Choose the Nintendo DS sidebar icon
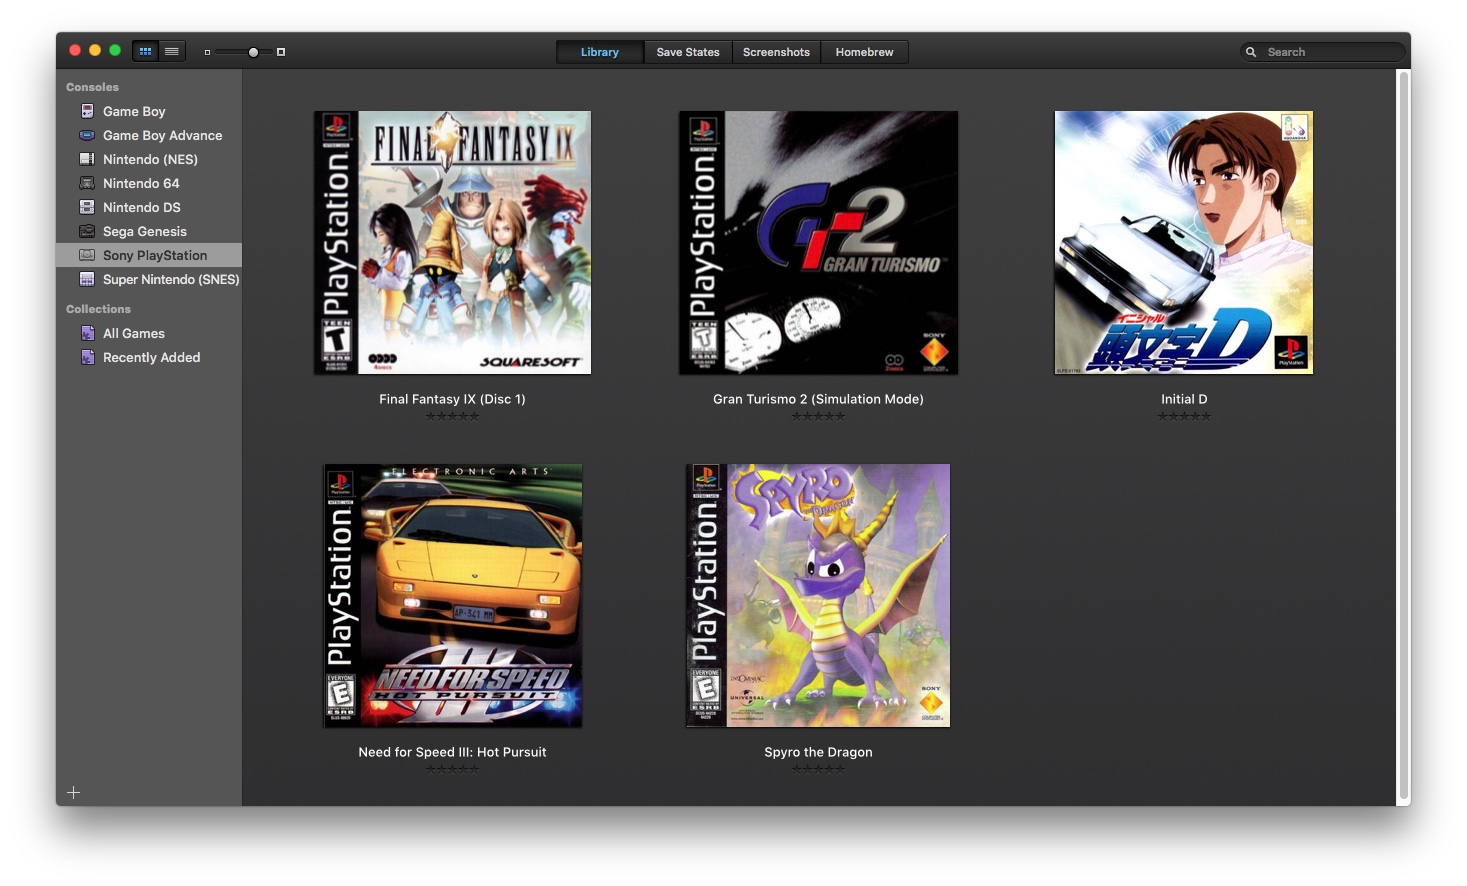The image size is (1467, 886). [87, 207]
